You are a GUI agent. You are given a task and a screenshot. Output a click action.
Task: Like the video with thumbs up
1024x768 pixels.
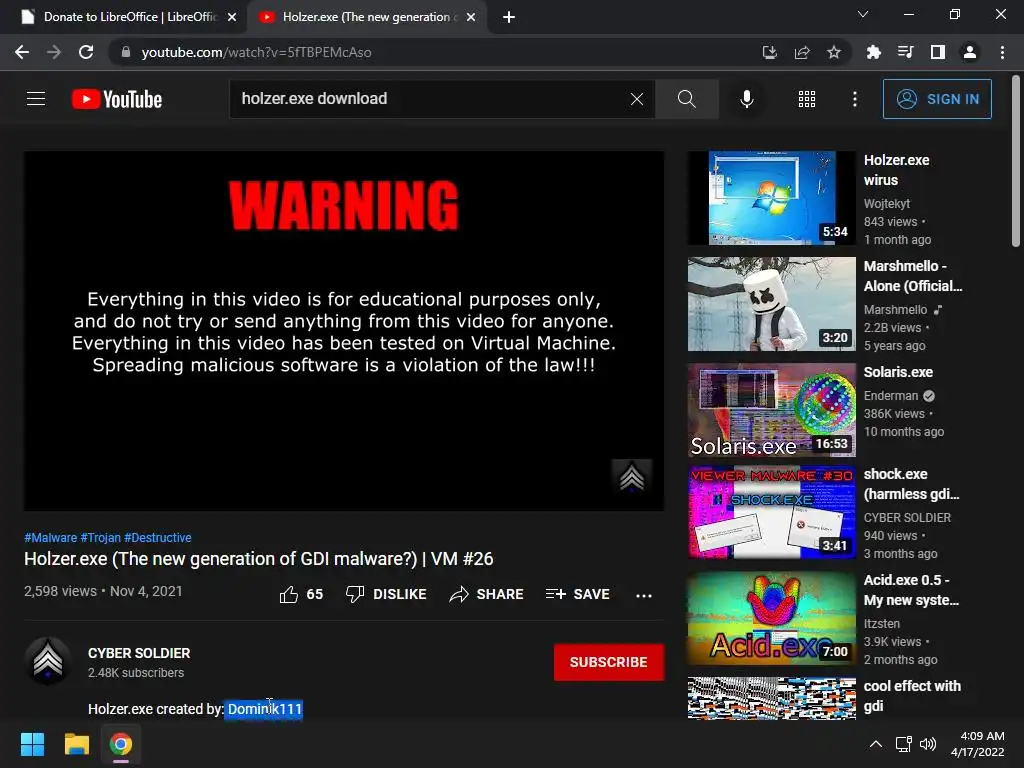point(301,594)
